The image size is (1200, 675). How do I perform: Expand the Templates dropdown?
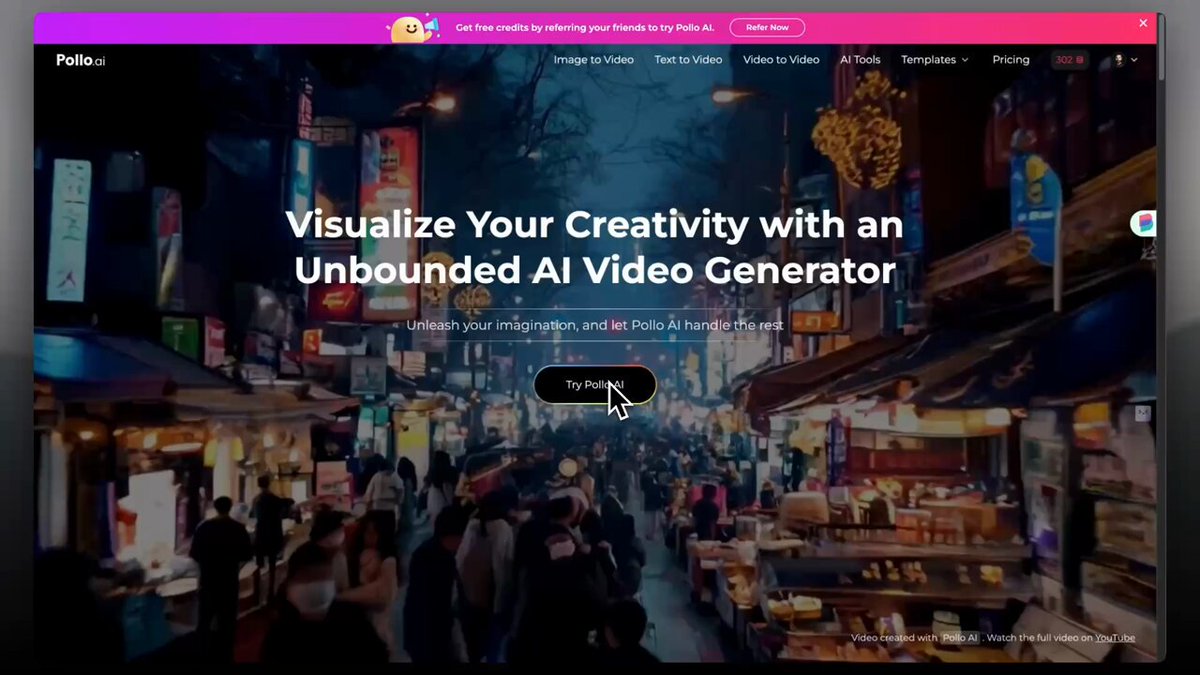(x=935, y=60)
